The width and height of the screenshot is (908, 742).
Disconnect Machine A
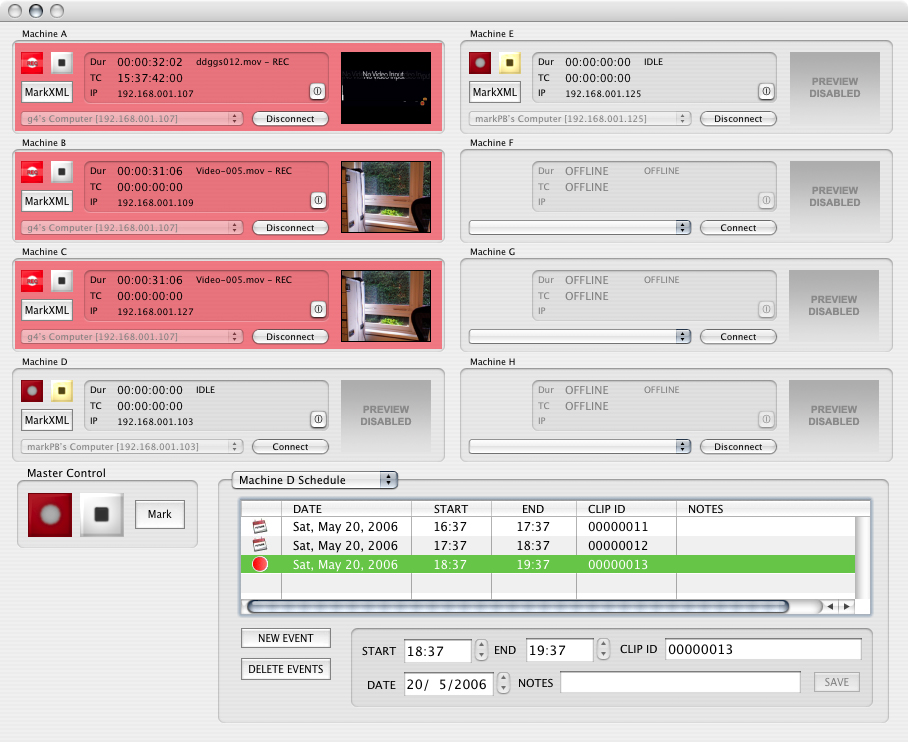pyautogui.click(x=290, y=118)
